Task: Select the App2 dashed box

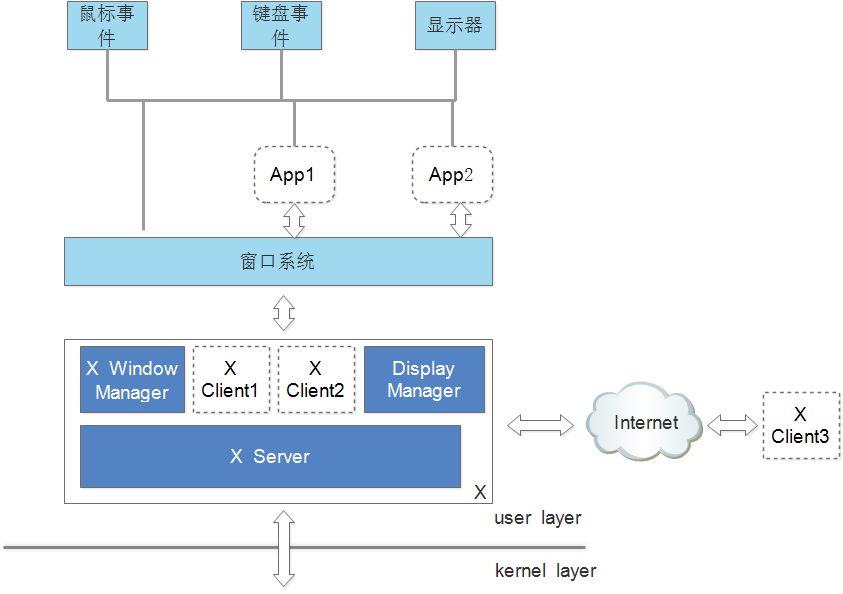Action: point(453,175)
